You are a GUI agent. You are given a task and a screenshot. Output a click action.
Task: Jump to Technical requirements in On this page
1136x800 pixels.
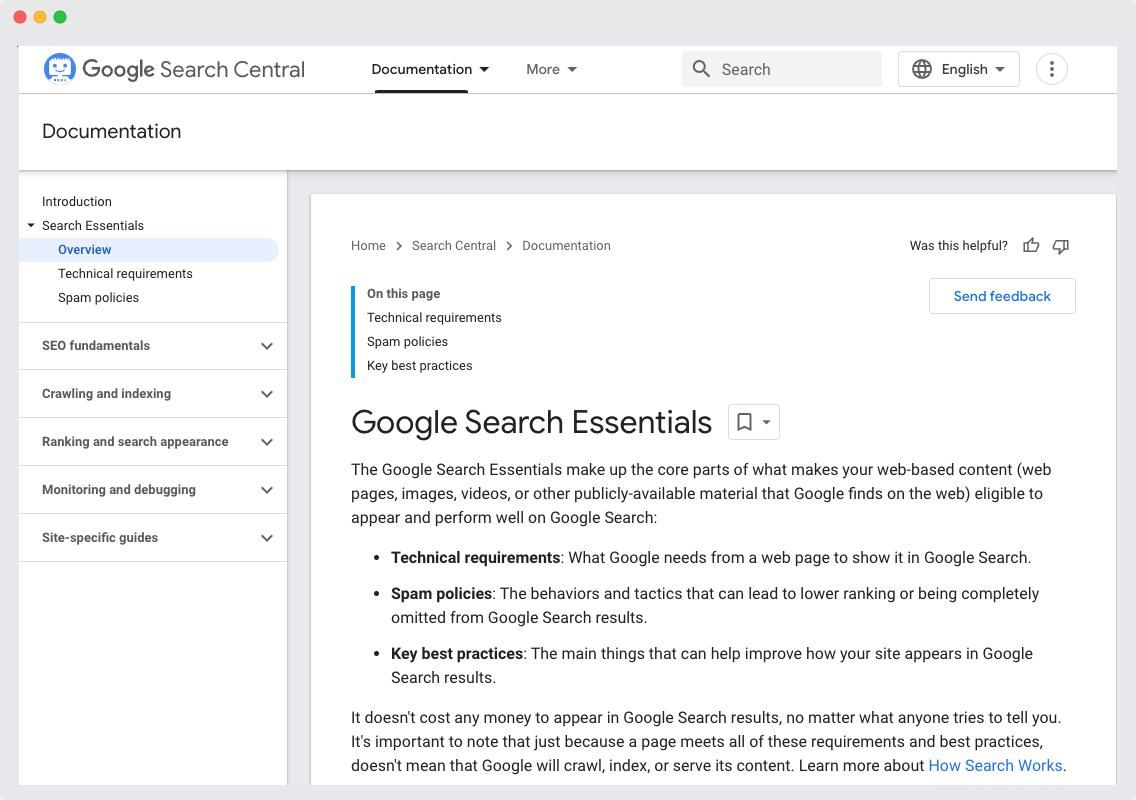(434, 317)
